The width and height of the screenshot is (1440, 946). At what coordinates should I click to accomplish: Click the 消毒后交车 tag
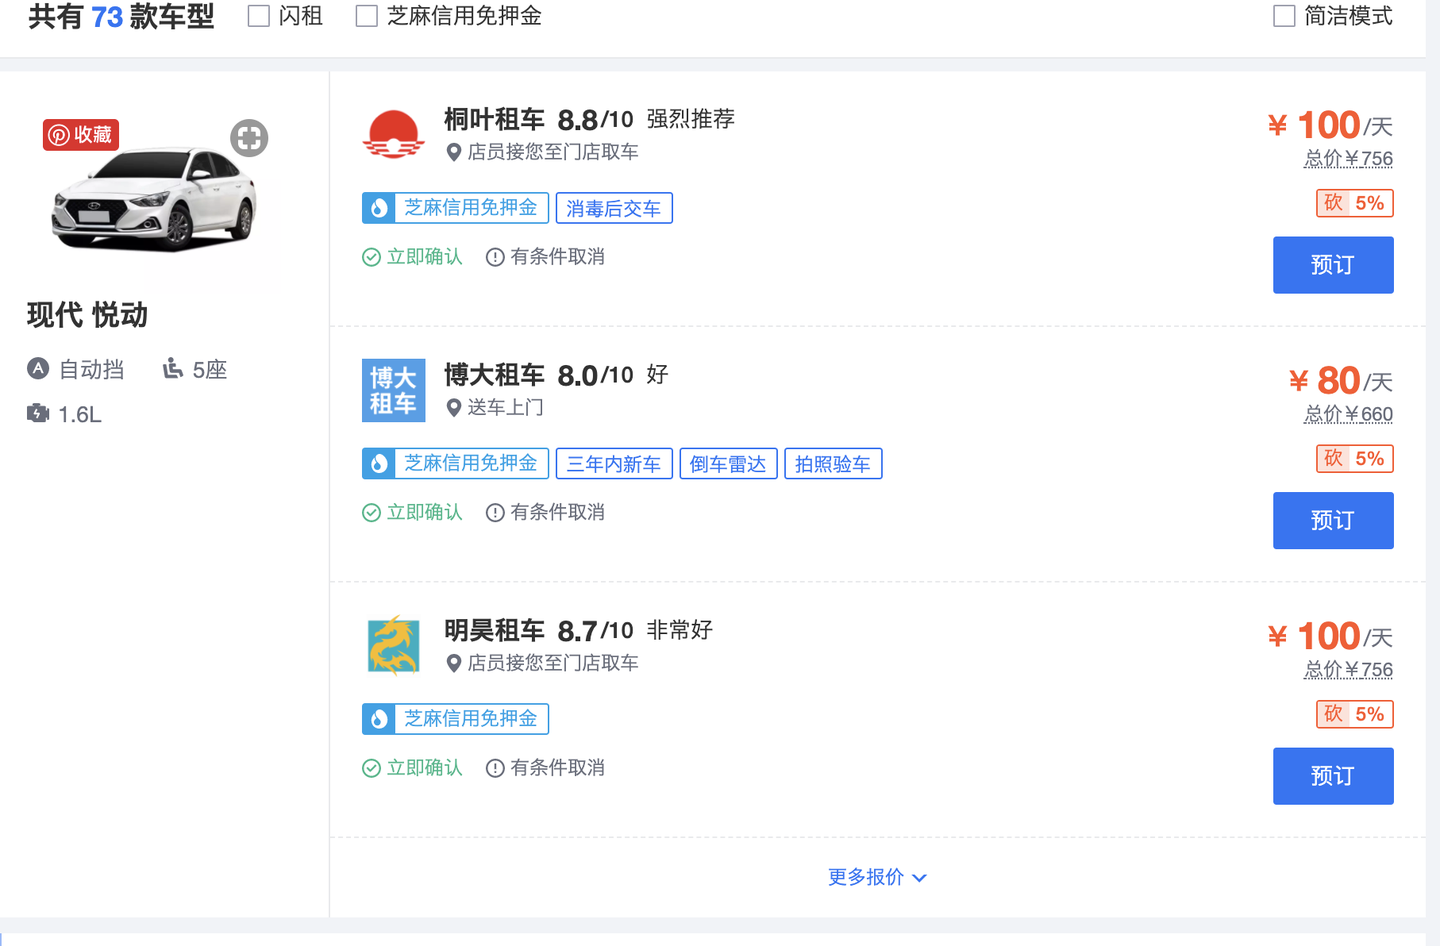click(x=614, y=208)
